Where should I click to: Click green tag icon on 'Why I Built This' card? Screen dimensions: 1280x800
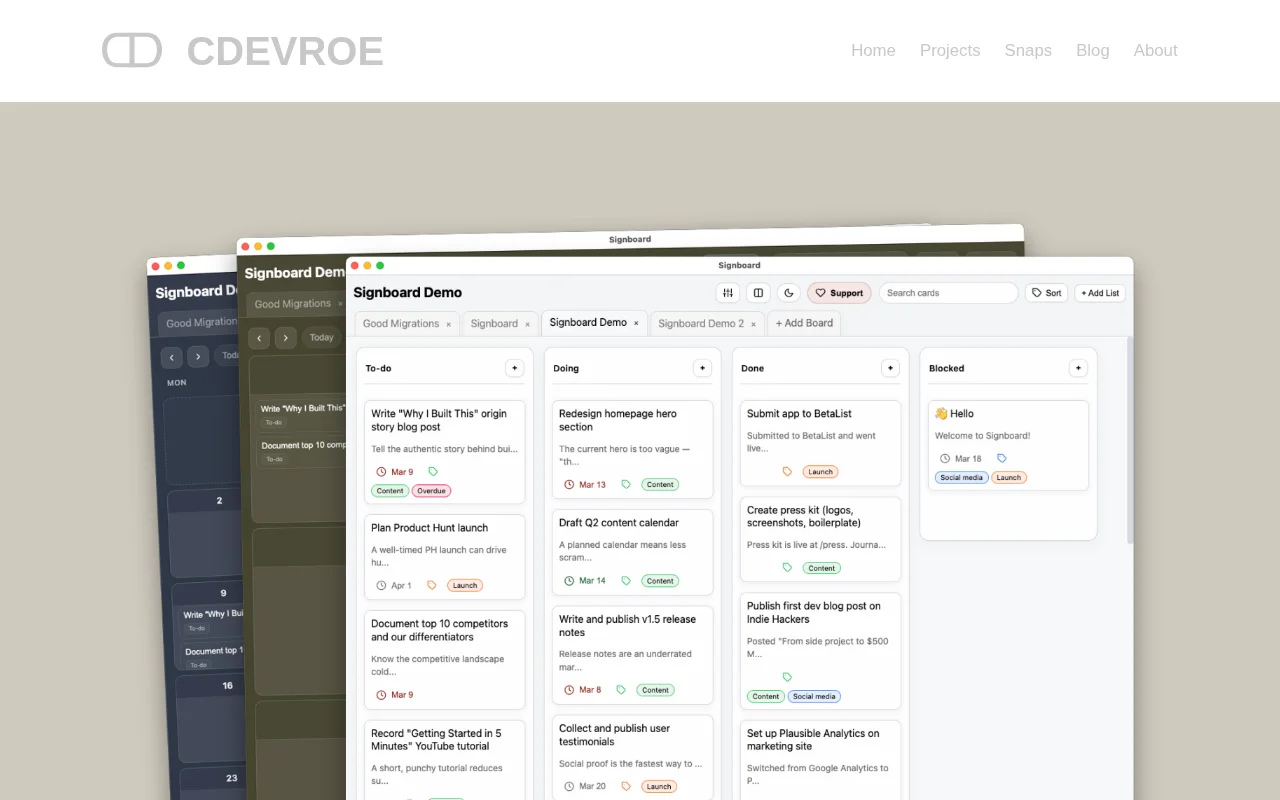point(433,471)
